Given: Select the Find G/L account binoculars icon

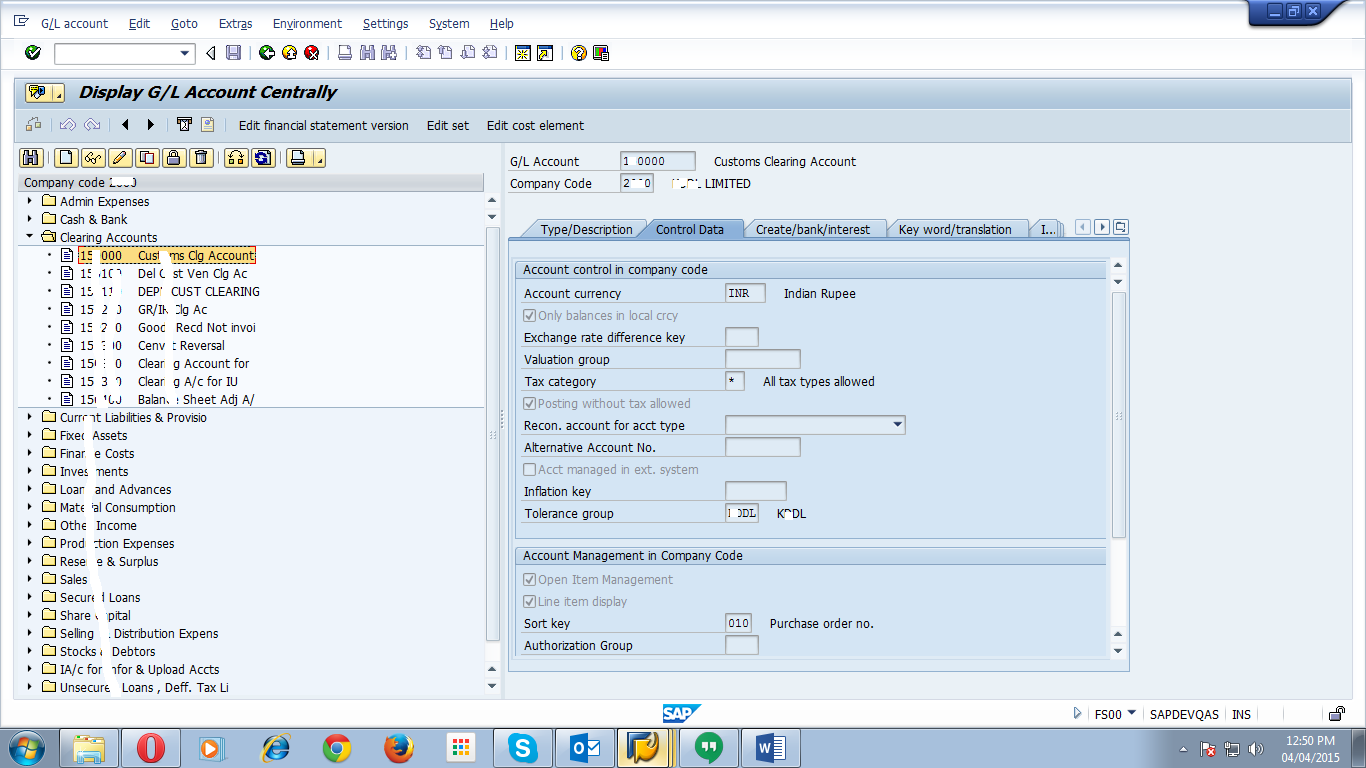Looking at the screenshot, I should [x=32, y=157].
